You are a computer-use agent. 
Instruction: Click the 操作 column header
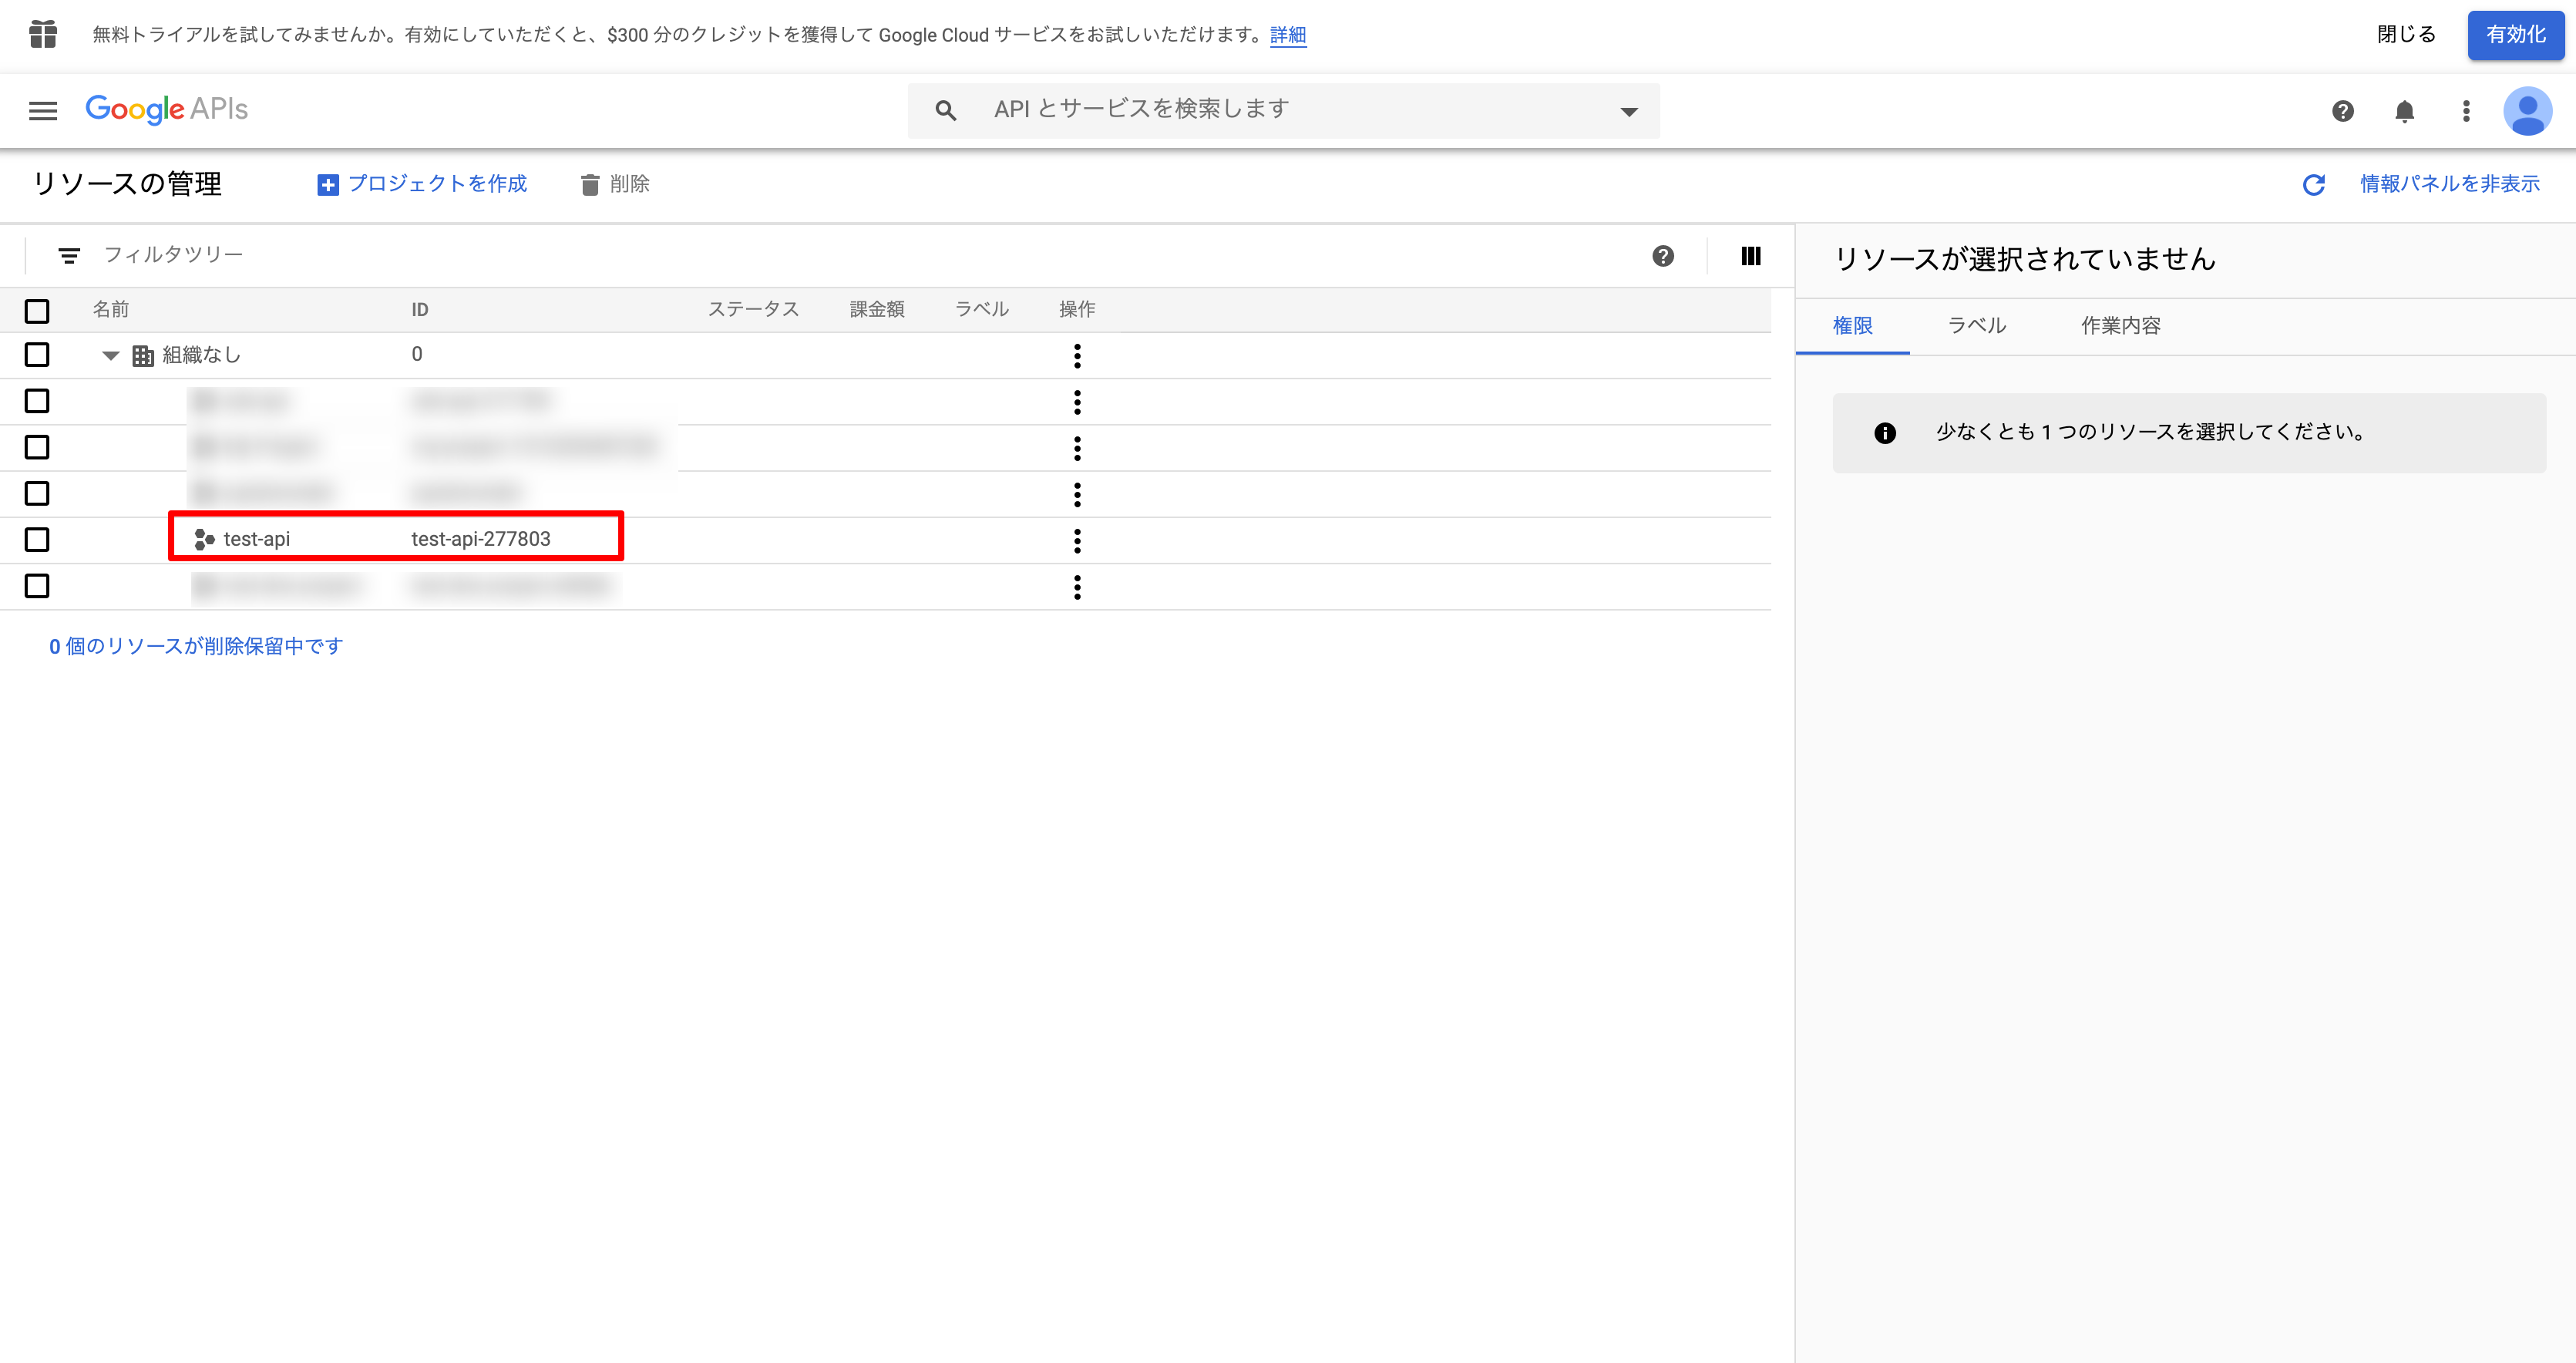click(x=1077, y=310)
